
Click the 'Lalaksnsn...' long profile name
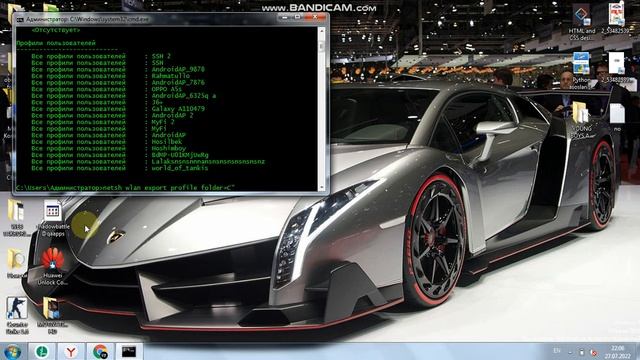click(208, 162)
